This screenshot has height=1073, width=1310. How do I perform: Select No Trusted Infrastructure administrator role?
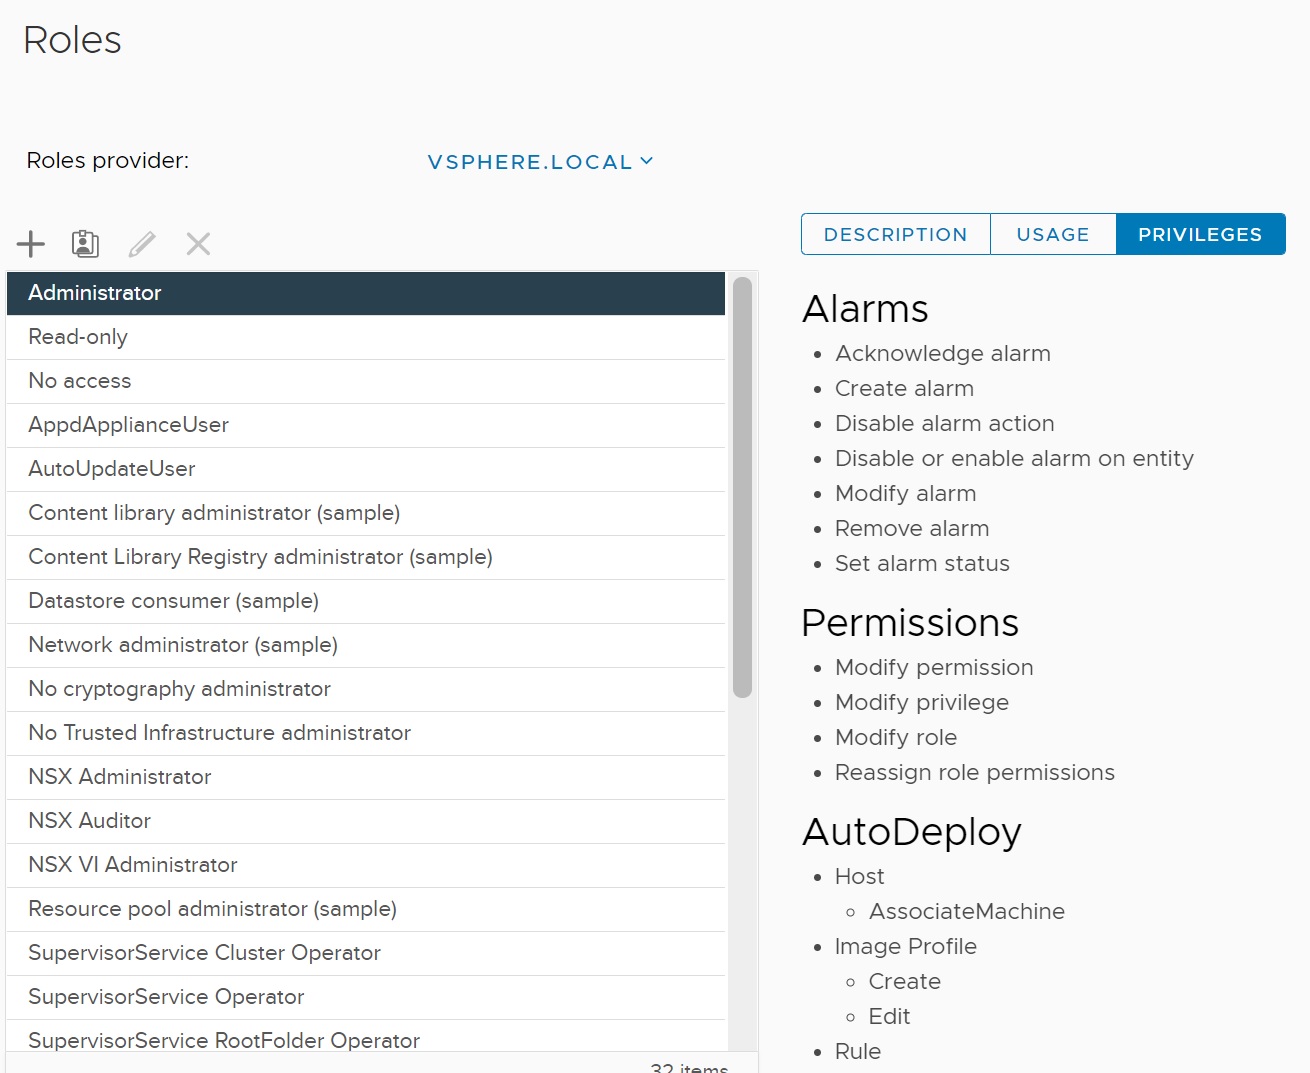pyautogui.click(x=366, y=733)
